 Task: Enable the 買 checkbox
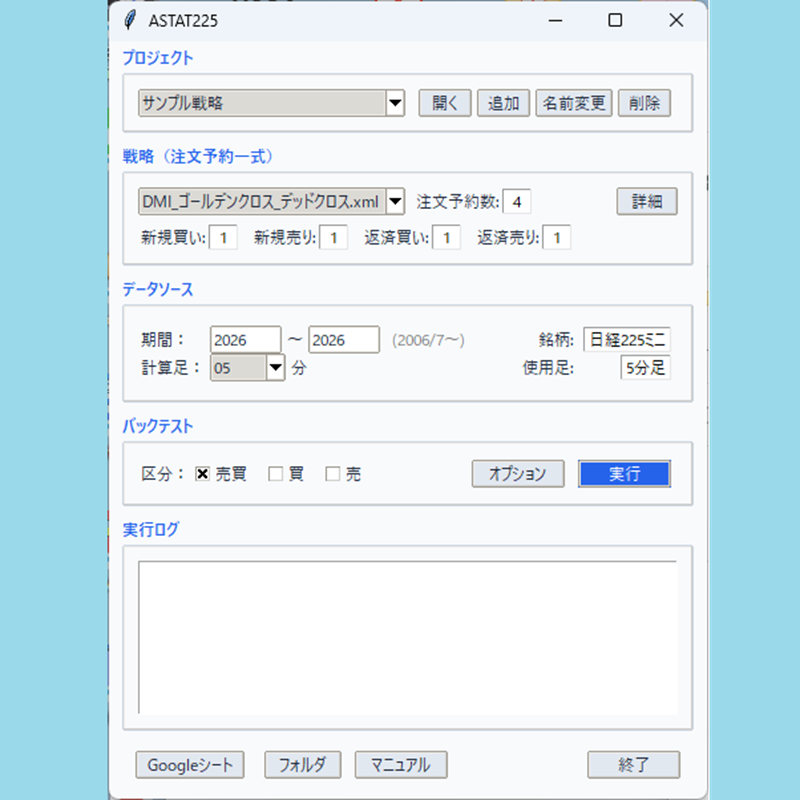point(276,474)
